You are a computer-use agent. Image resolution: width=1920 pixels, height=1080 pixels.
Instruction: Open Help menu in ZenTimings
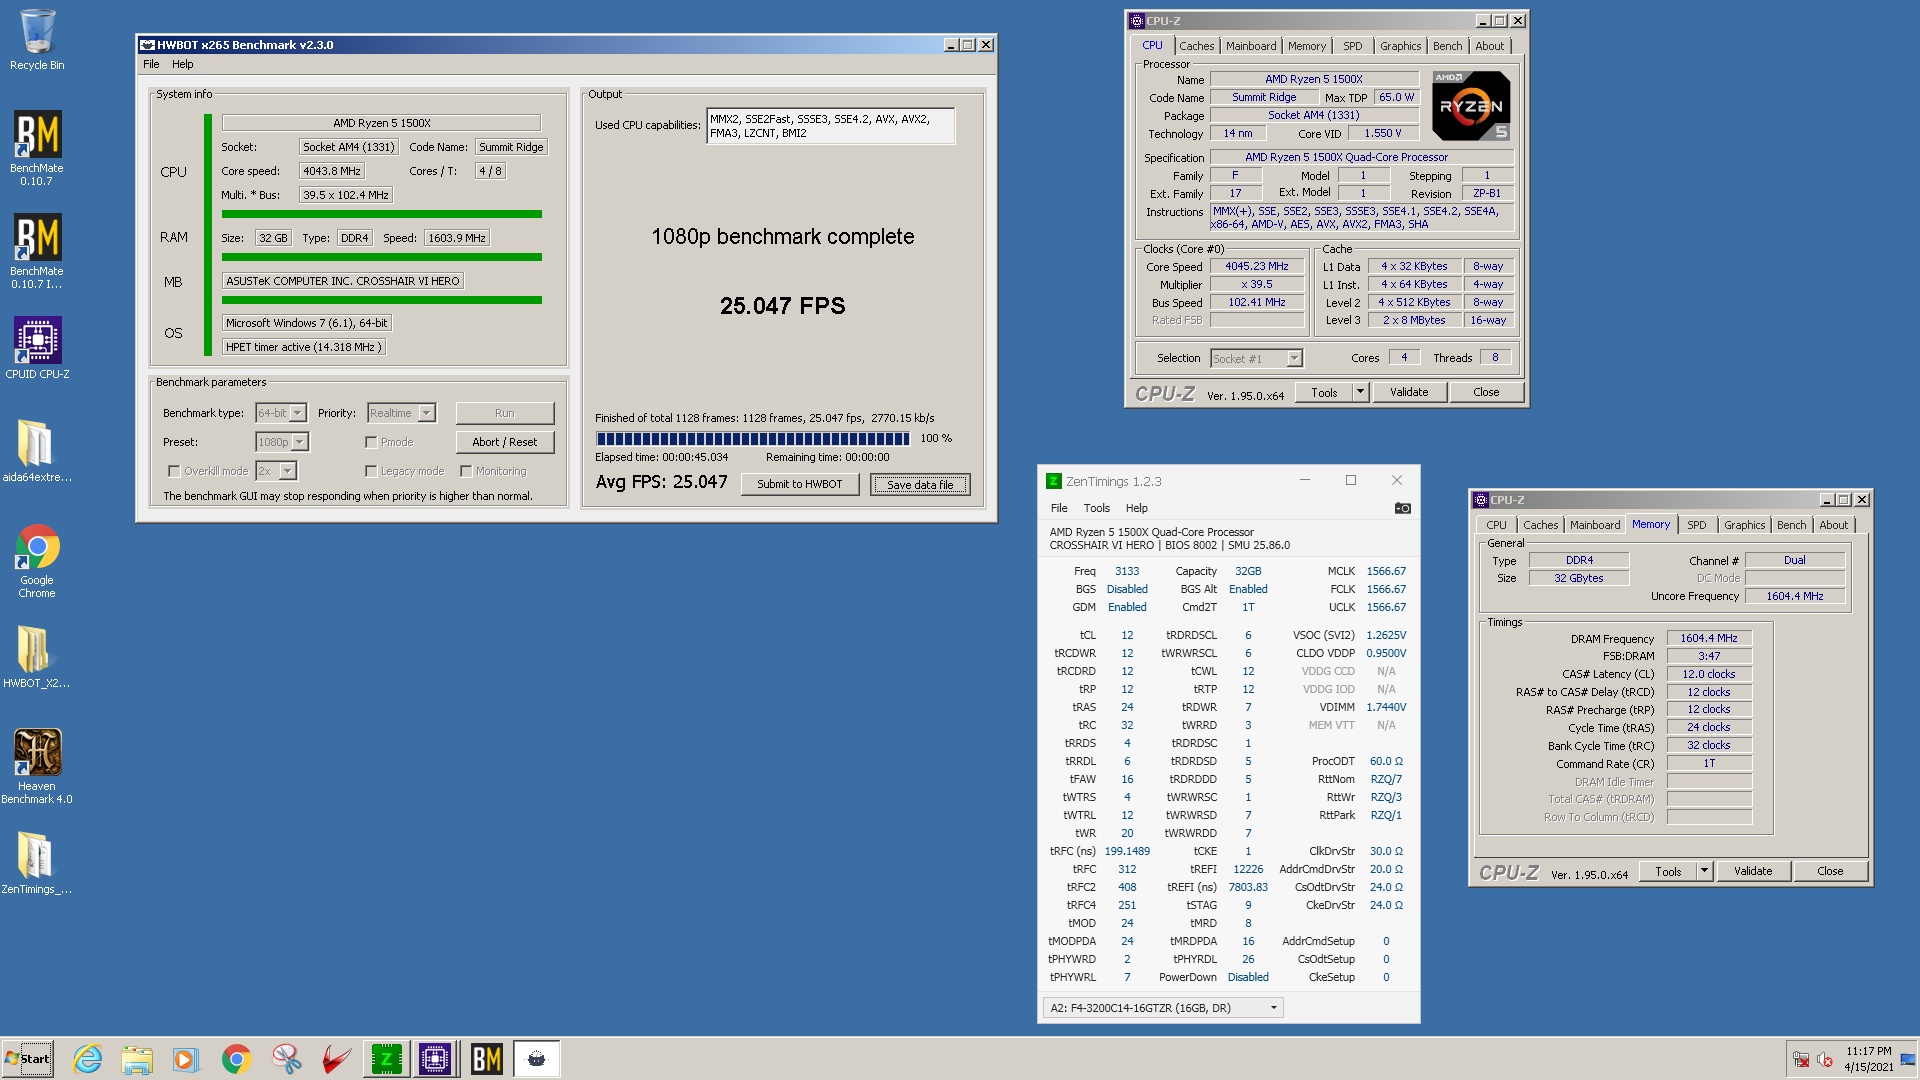tap(1137, 508)
